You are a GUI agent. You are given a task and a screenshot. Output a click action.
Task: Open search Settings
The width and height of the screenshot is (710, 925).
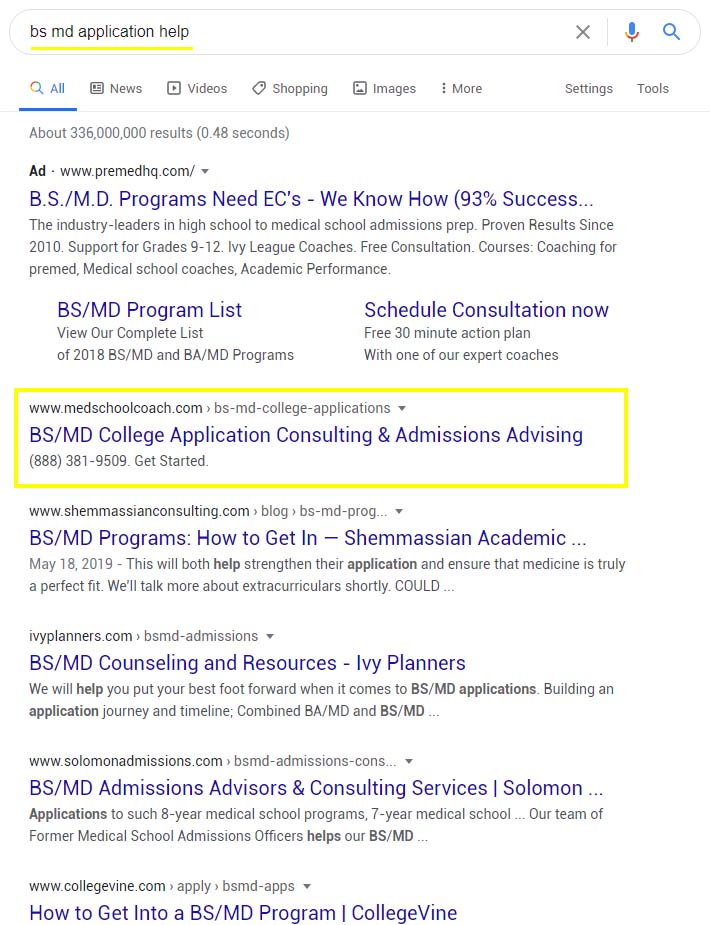589,88
